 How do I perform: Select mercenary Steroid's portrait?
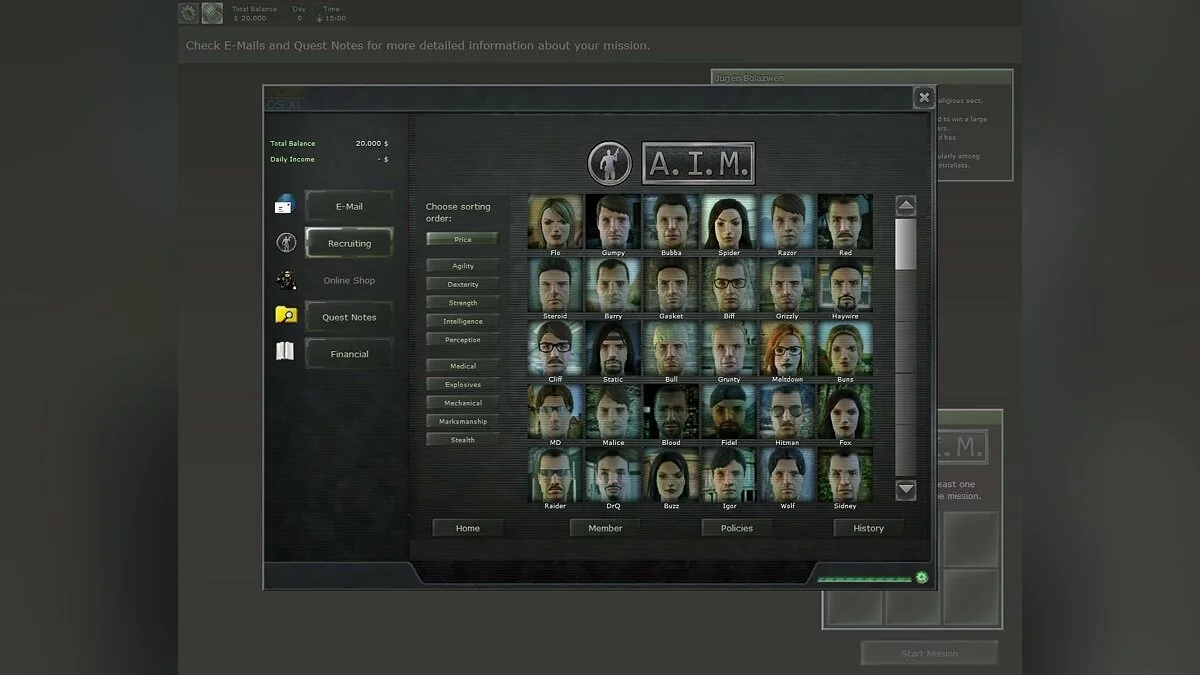pos(555,285)
